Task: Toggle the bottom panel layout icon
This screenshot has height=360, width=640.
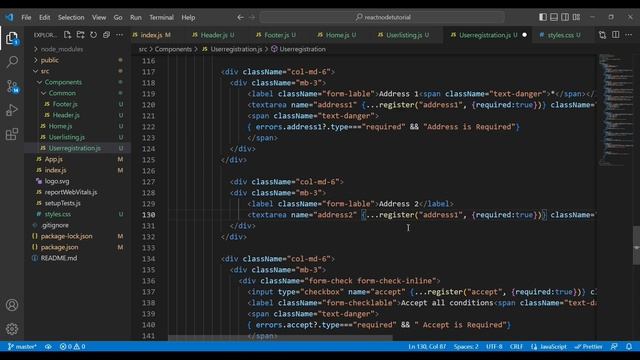Action: pos(554,17)
